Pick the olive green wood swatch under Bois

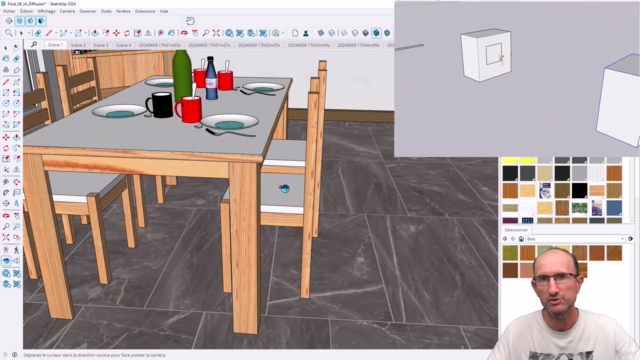510,253
